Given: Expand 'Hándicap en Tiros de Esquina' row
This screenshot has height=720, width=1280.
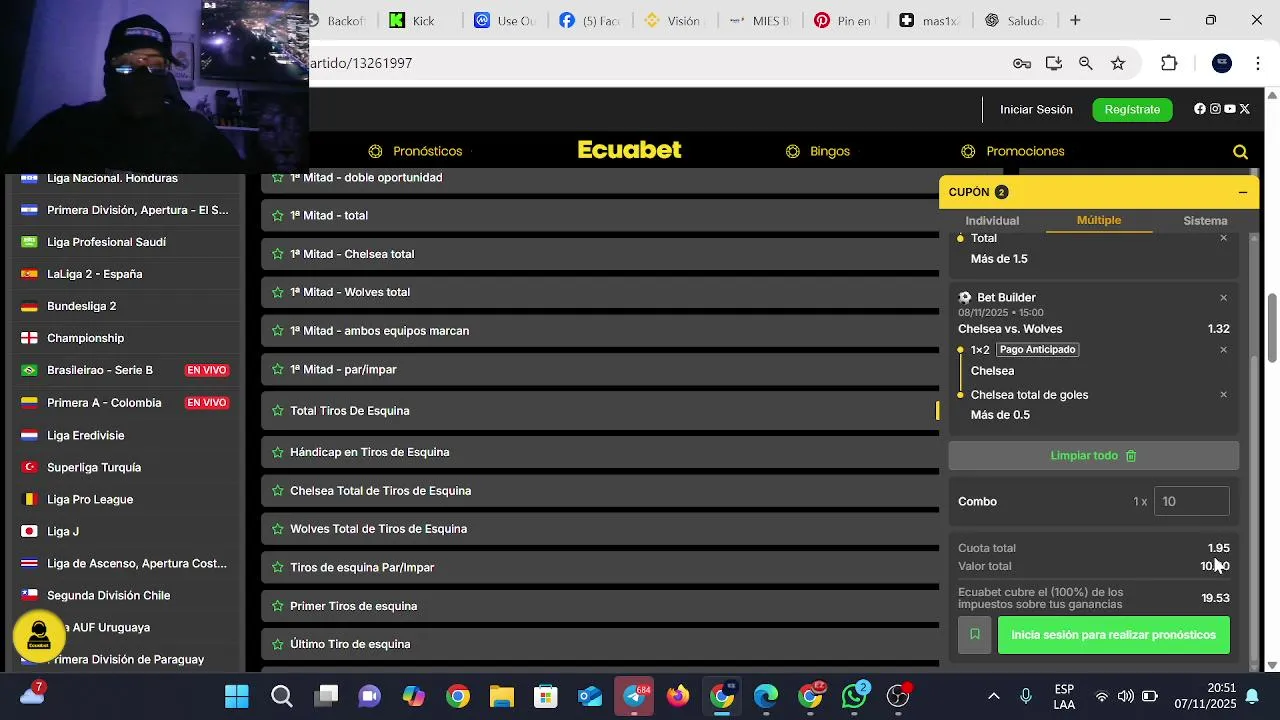Looking at the screenshot, I should tap(600, 452).
